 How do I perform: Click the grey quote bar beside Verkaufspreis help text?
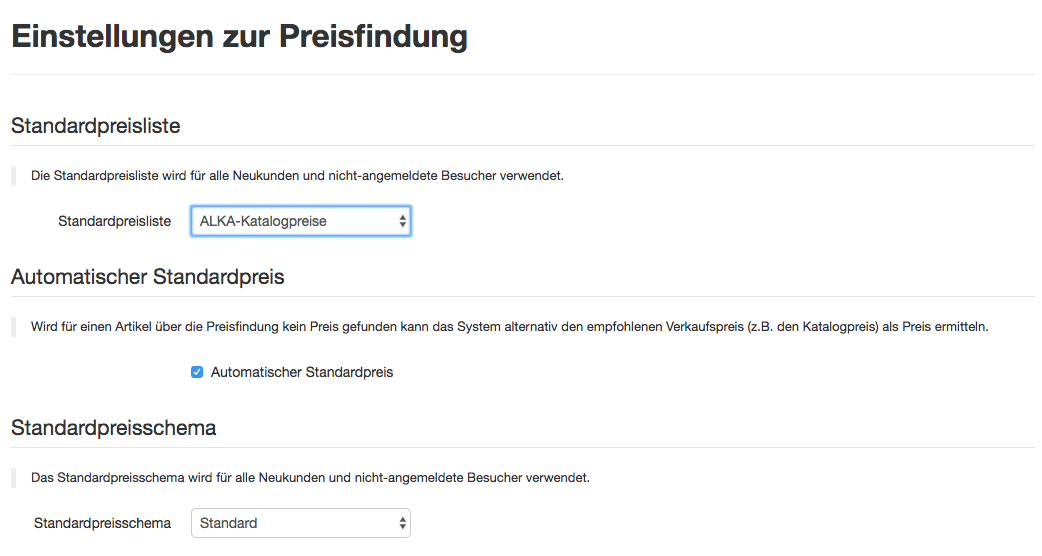point(14,327)
